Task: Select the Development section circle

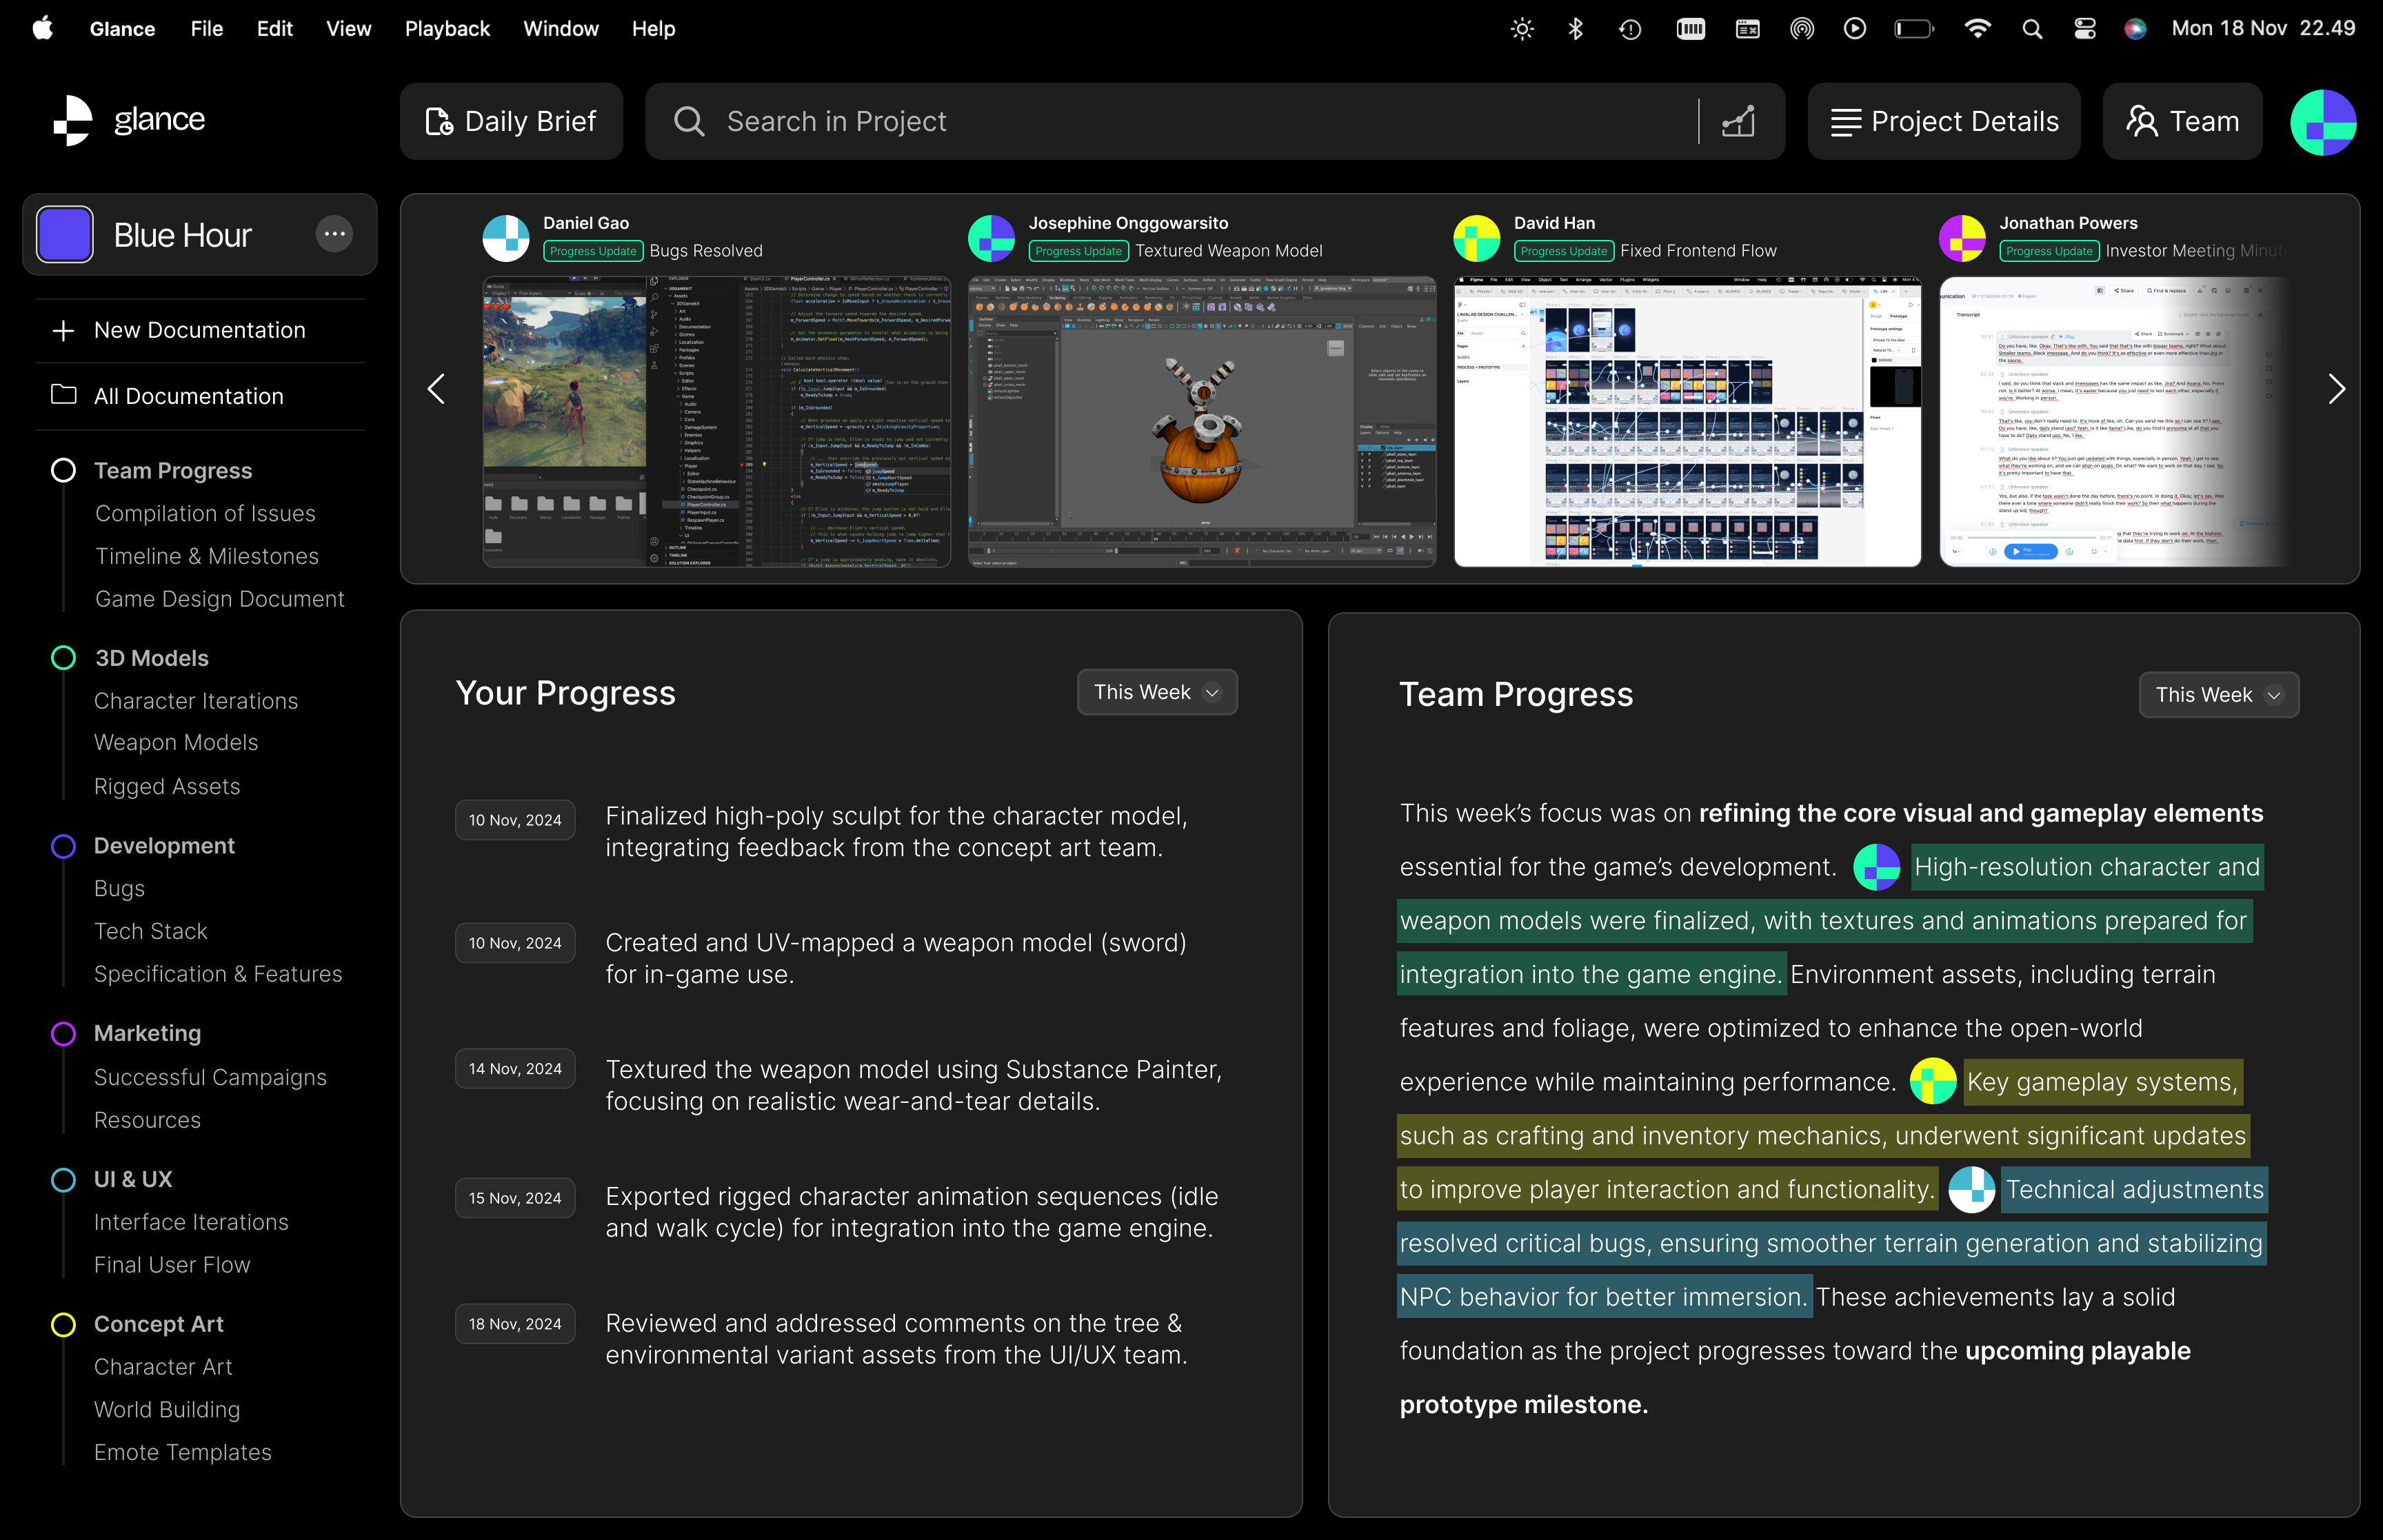Action: (63, 846)
